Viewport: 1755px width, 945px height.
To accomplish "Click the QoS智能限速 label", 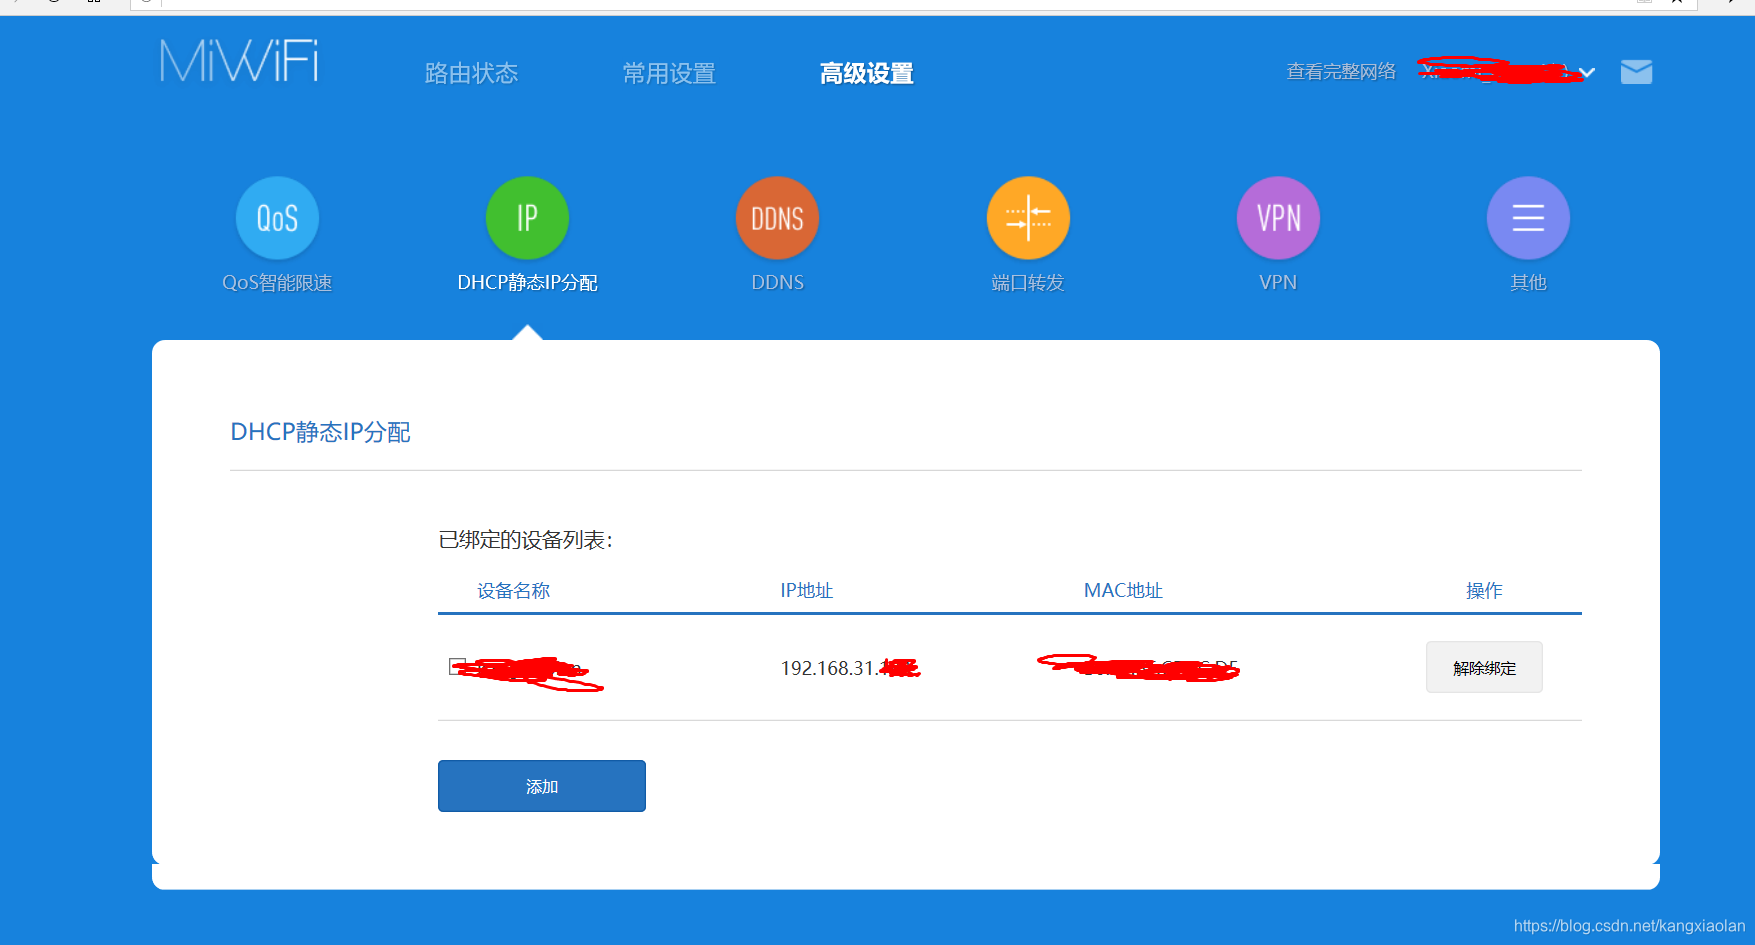I will tap(277, 283).
